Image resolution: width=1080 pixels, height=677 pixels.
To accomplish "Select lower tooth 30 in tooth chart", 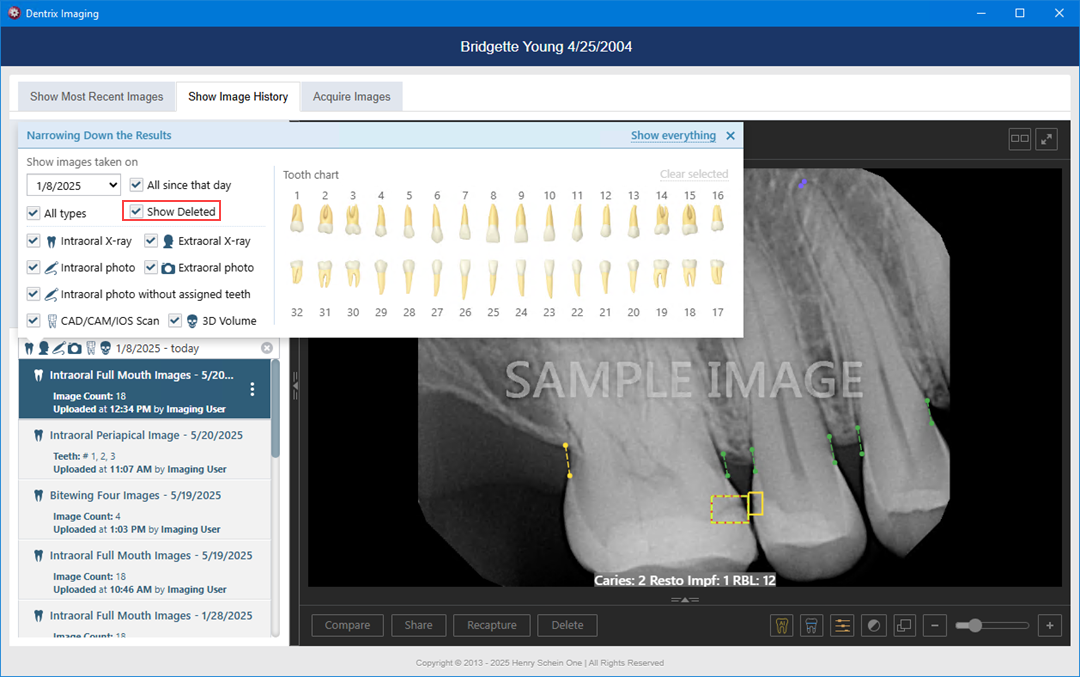I will click(x=353, y=274).
